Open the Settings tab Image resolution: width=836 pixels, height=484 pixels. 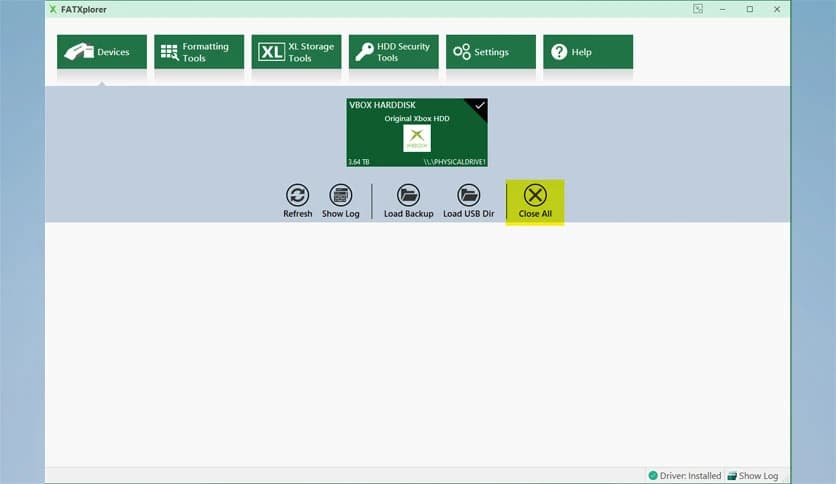click(491, 52)
